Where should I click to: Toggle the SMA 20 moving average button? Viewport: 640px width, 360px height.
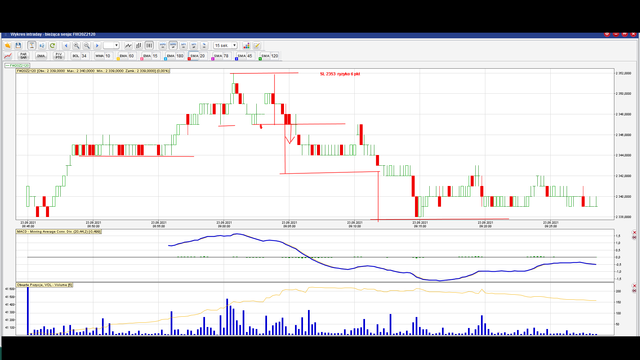pyautogui.click(x=194, y=56)
